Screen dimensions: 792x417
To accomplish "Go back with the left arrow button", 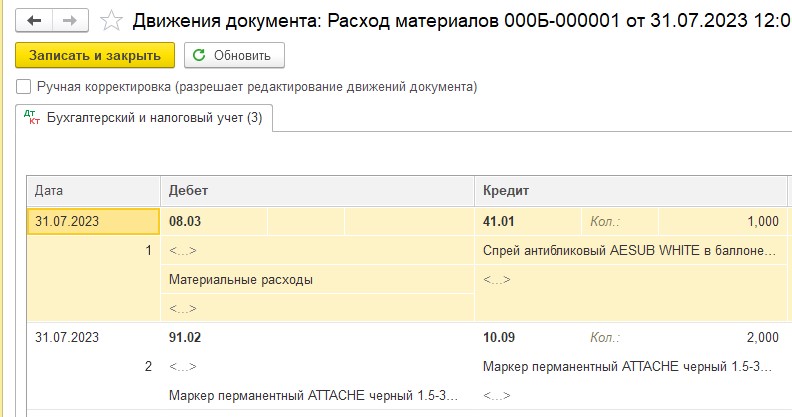I will tap(34, 21).
